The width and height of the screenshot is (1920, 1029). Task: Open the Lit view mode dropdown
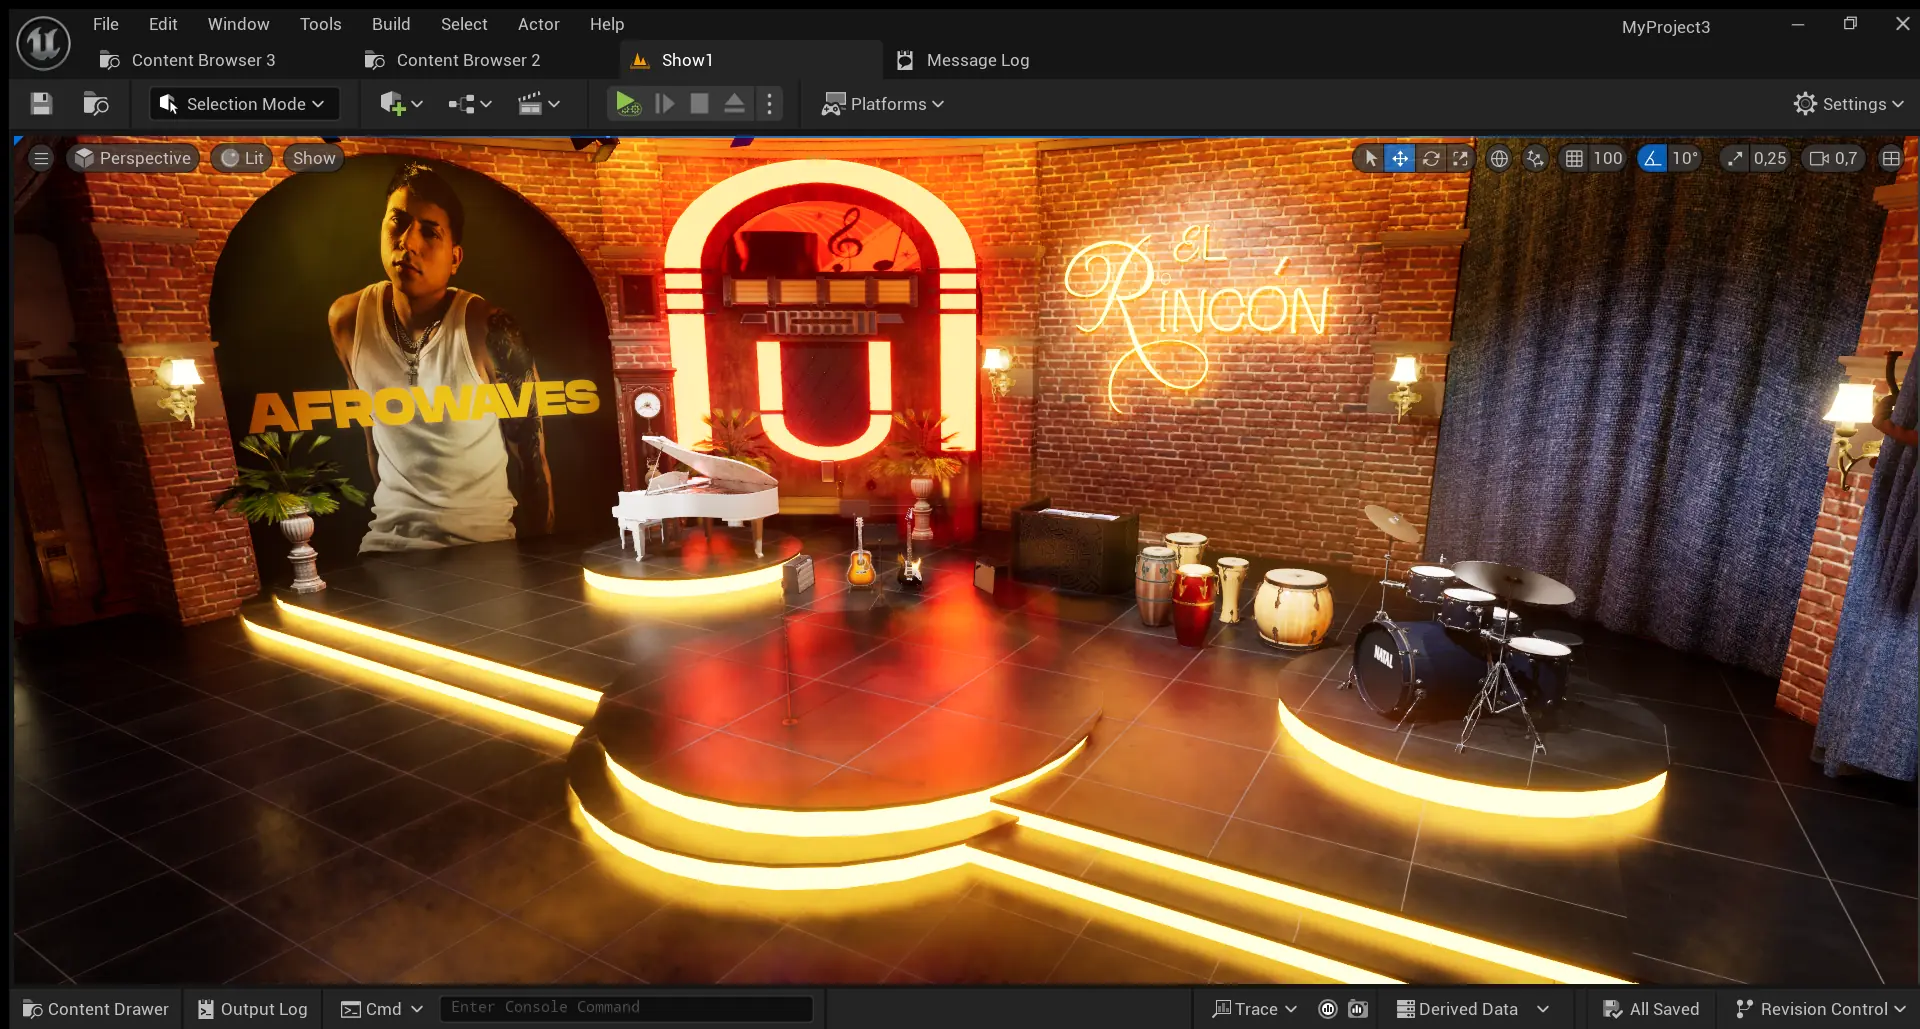pyautogui.click(x=242, y=158)
